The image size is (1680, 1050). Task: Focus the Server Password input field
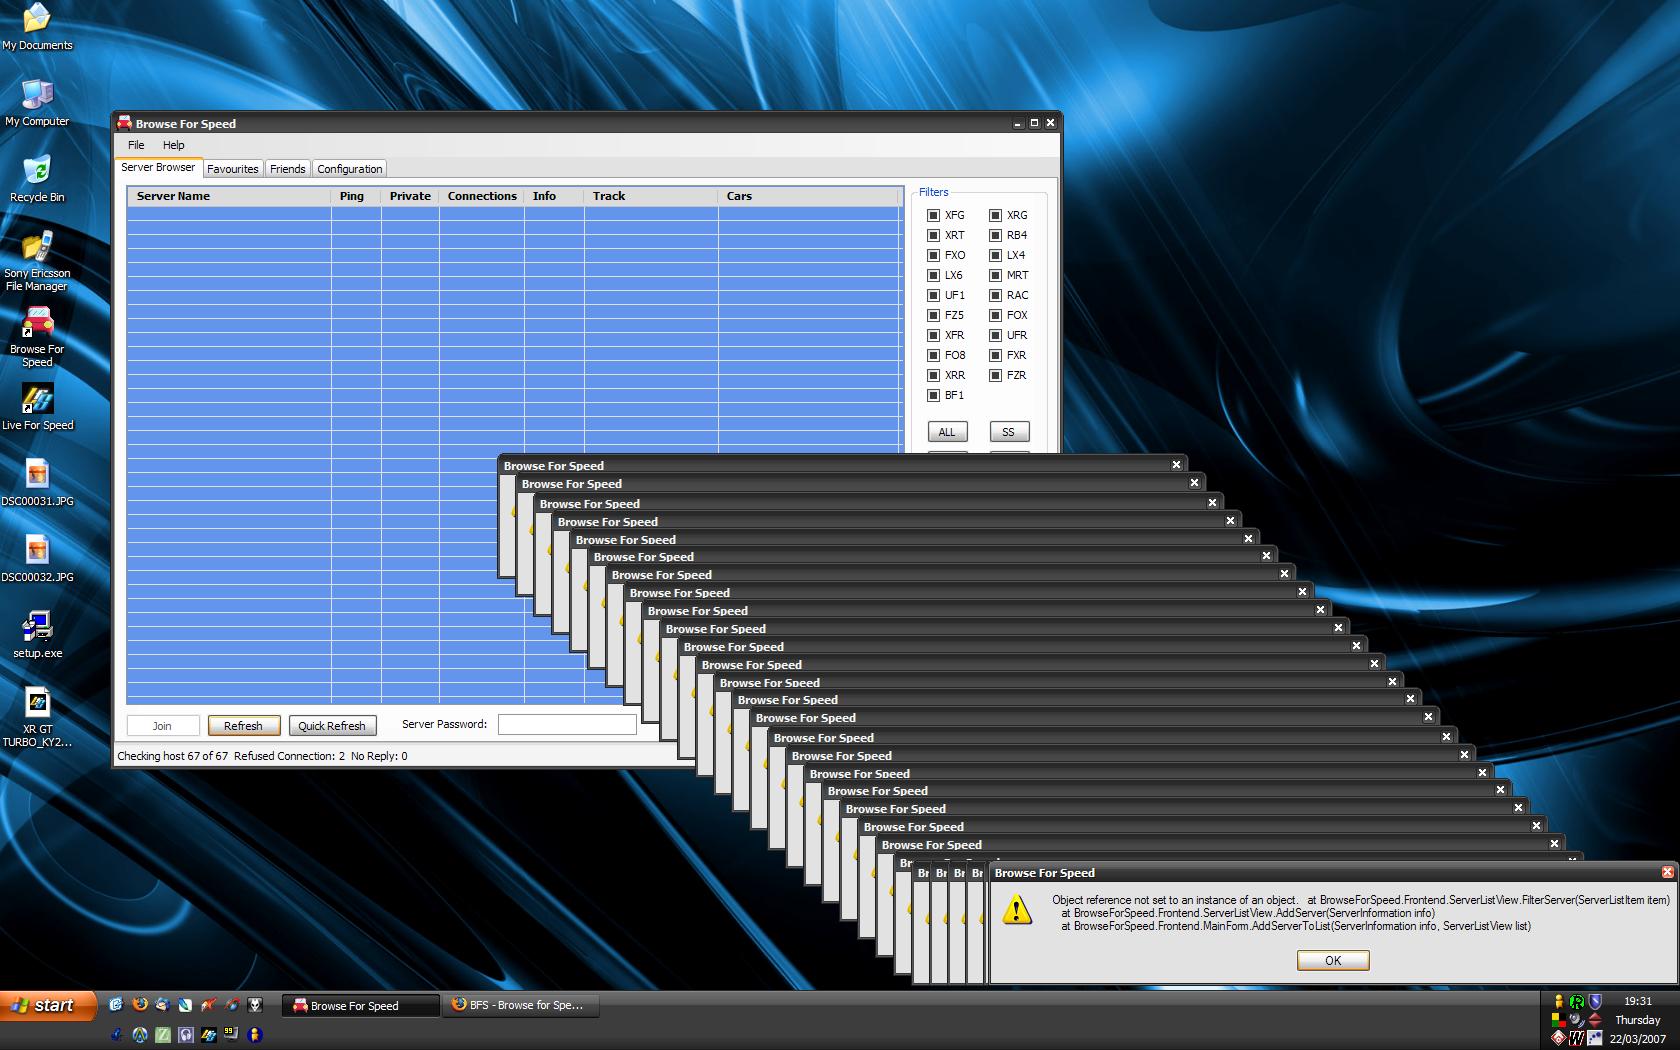[x=567, y=725]
